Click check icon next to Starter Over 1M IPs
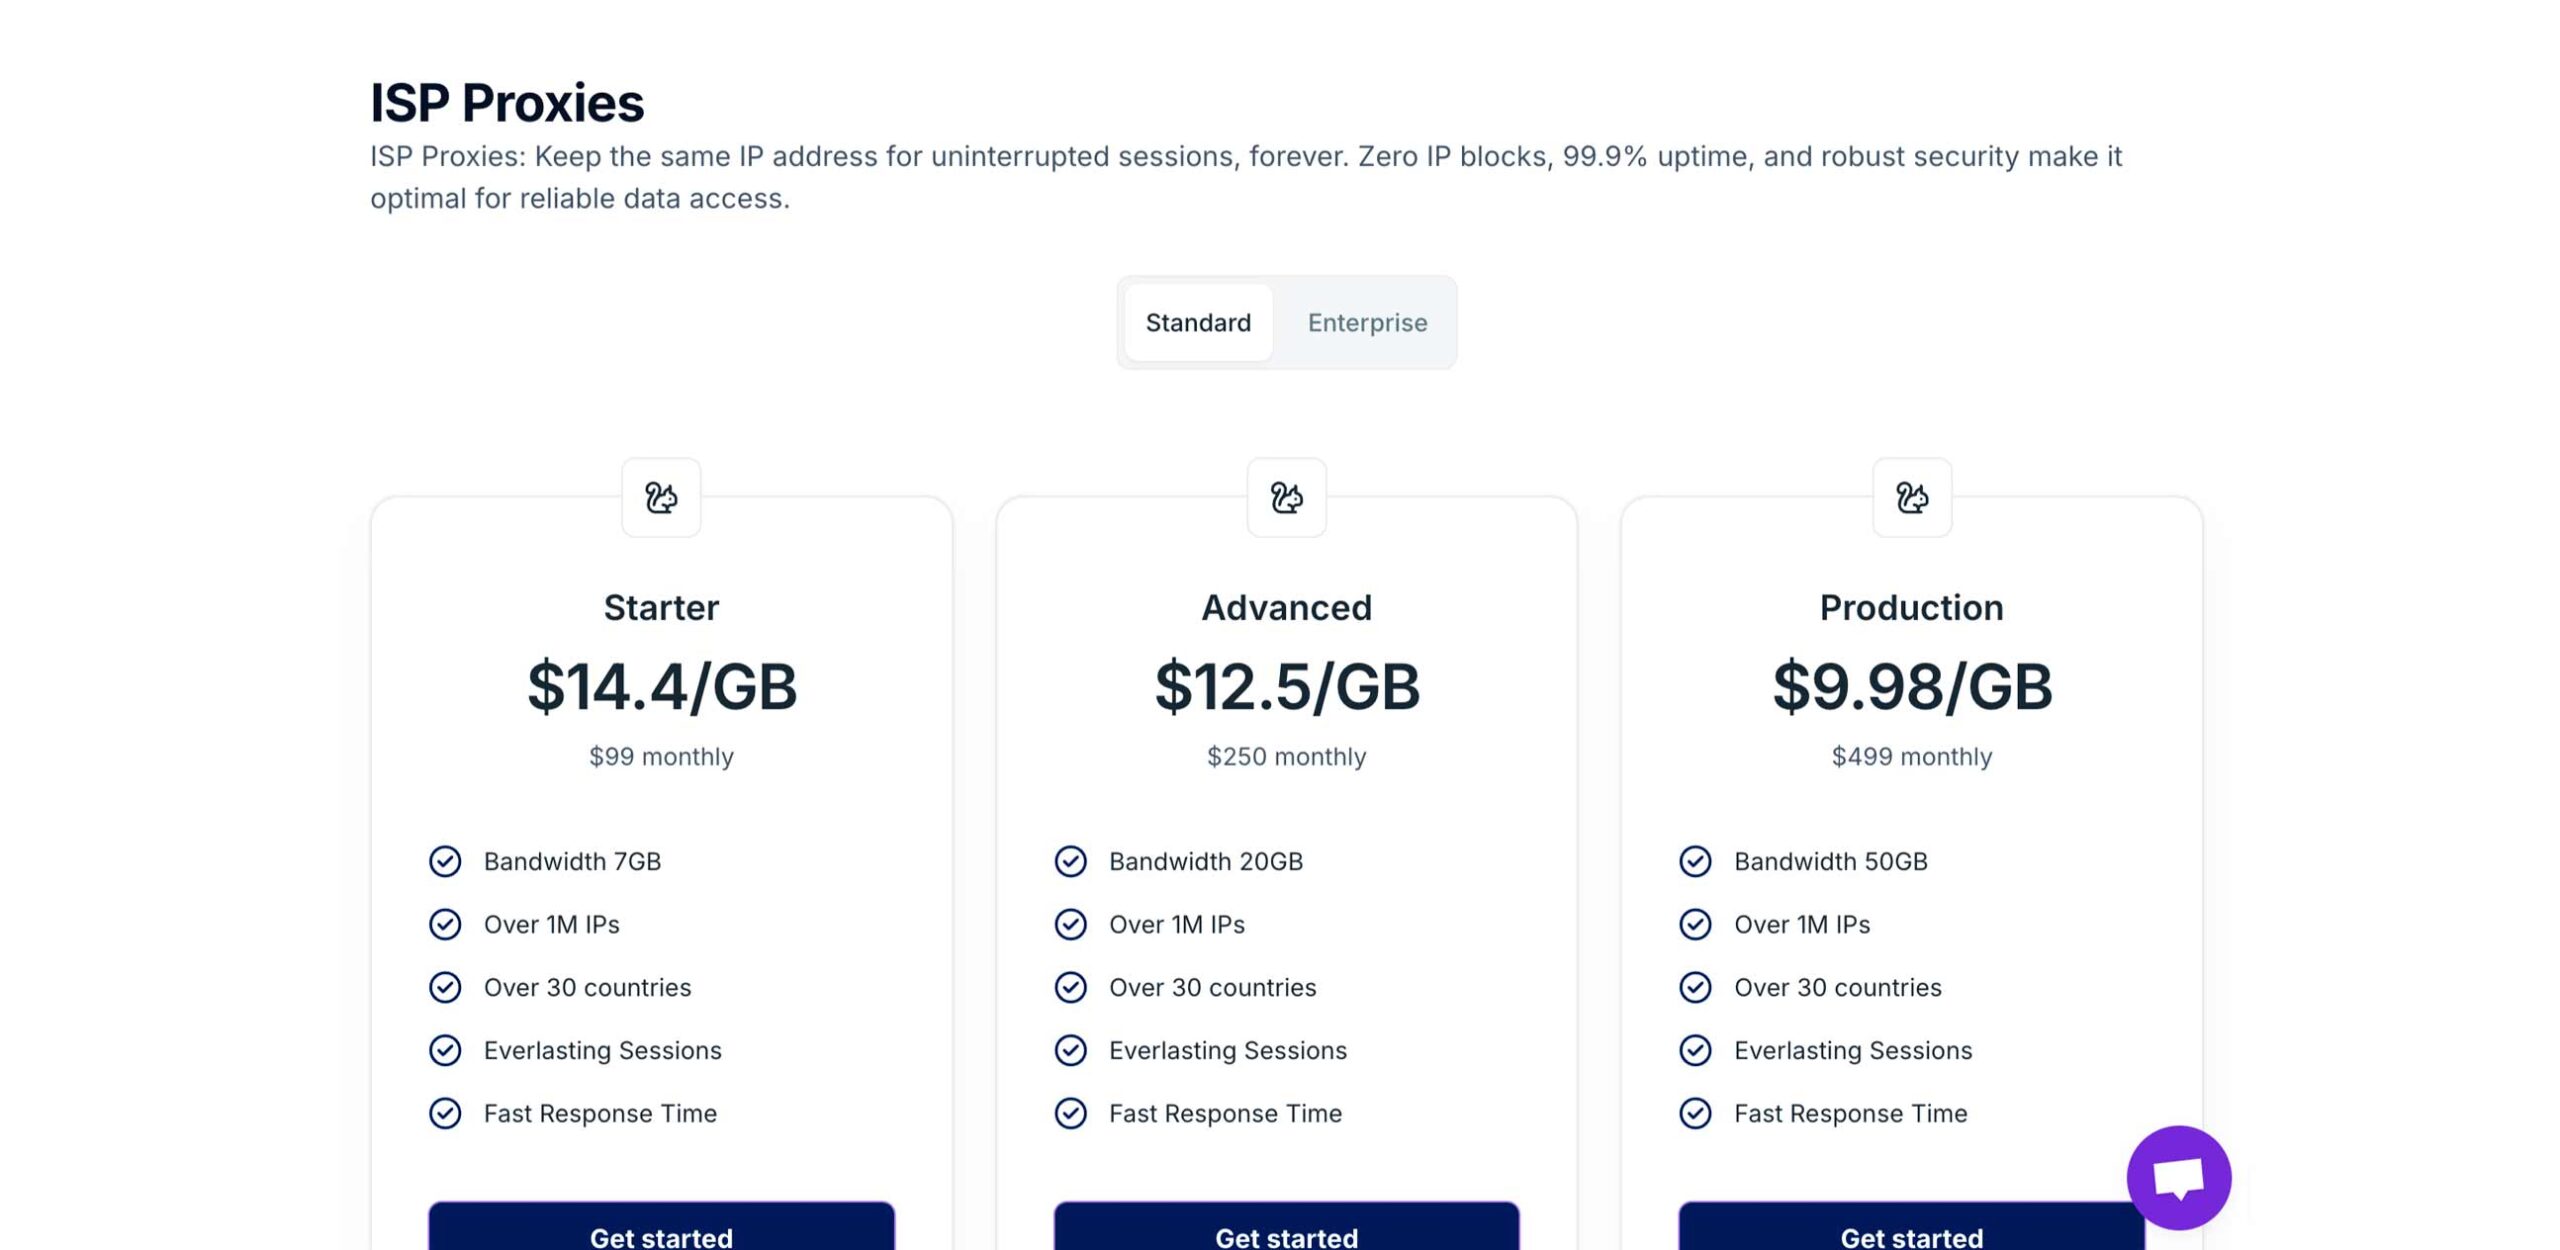The image size is (2560, 1250). pos(445,924)
